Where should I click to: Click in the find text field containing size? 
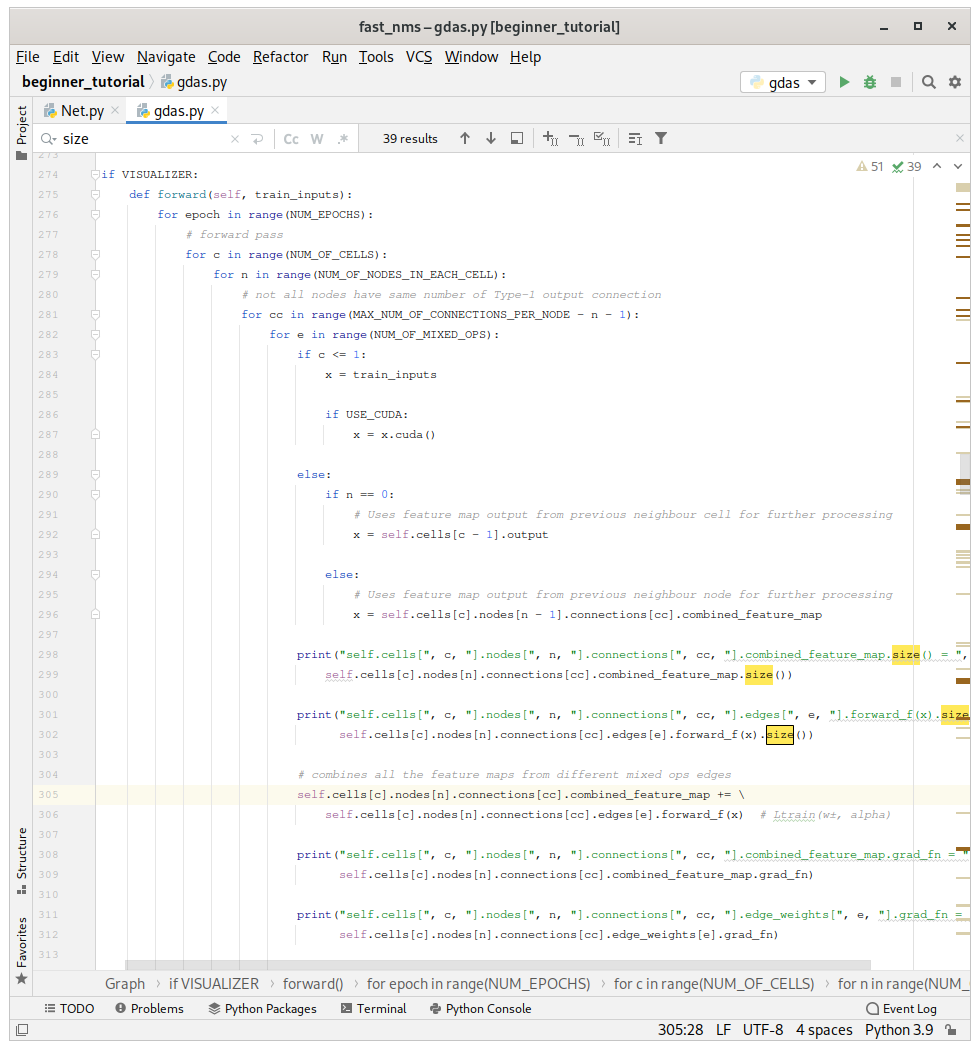(x=140, y=139)
